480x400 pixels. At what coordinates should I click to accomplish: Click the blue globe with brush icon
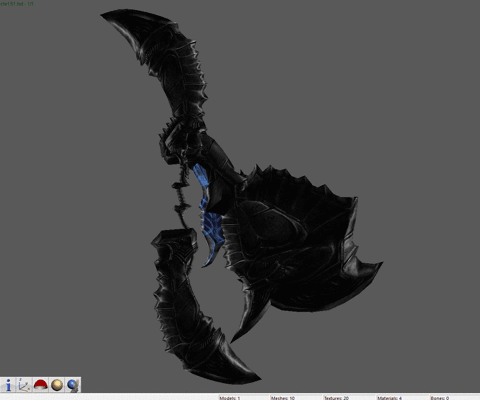(x=73, y=385)
